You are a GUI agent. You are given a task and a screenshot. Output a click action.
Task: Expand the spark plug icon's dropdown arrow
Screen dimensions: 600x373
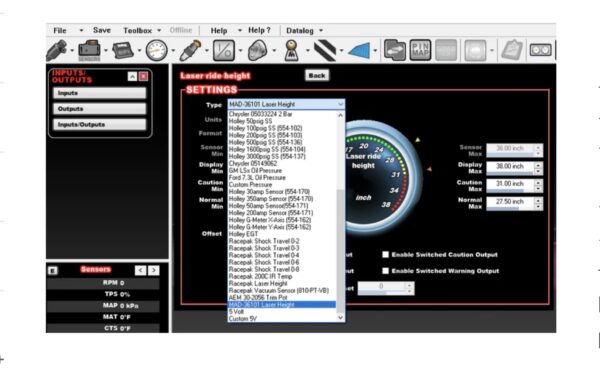(207, 50)
